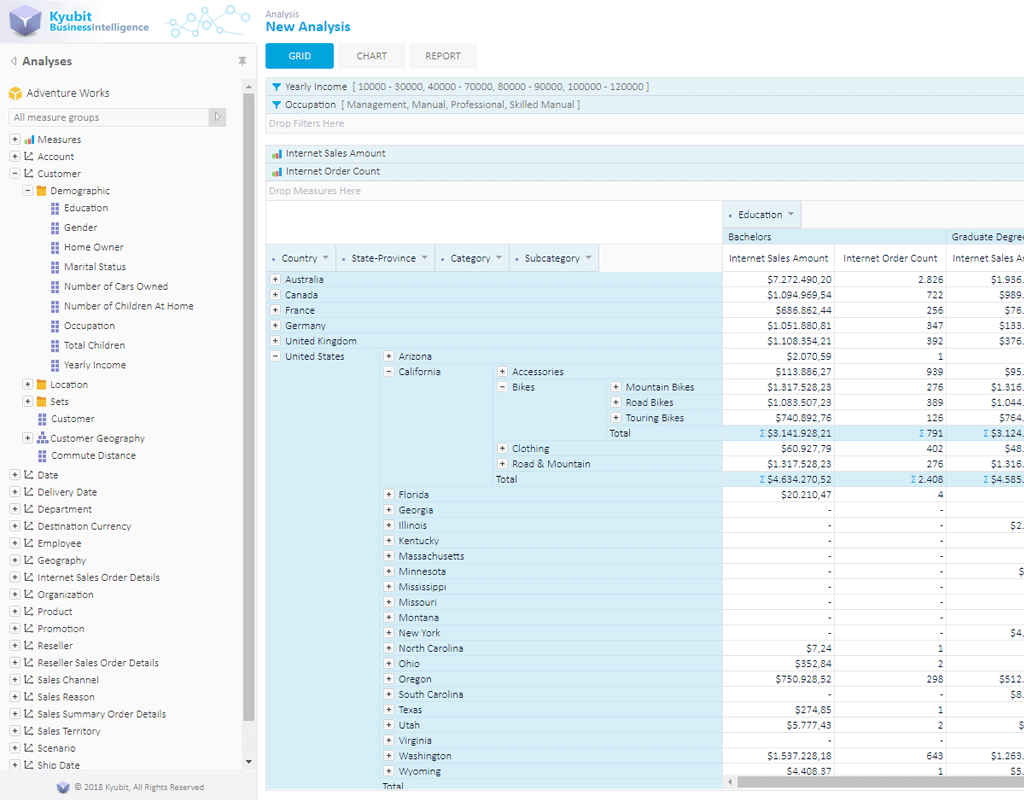Expand the Australia row in grid
The height and width of the screenshot is (800, 1024).
click(x=276, y=280)
